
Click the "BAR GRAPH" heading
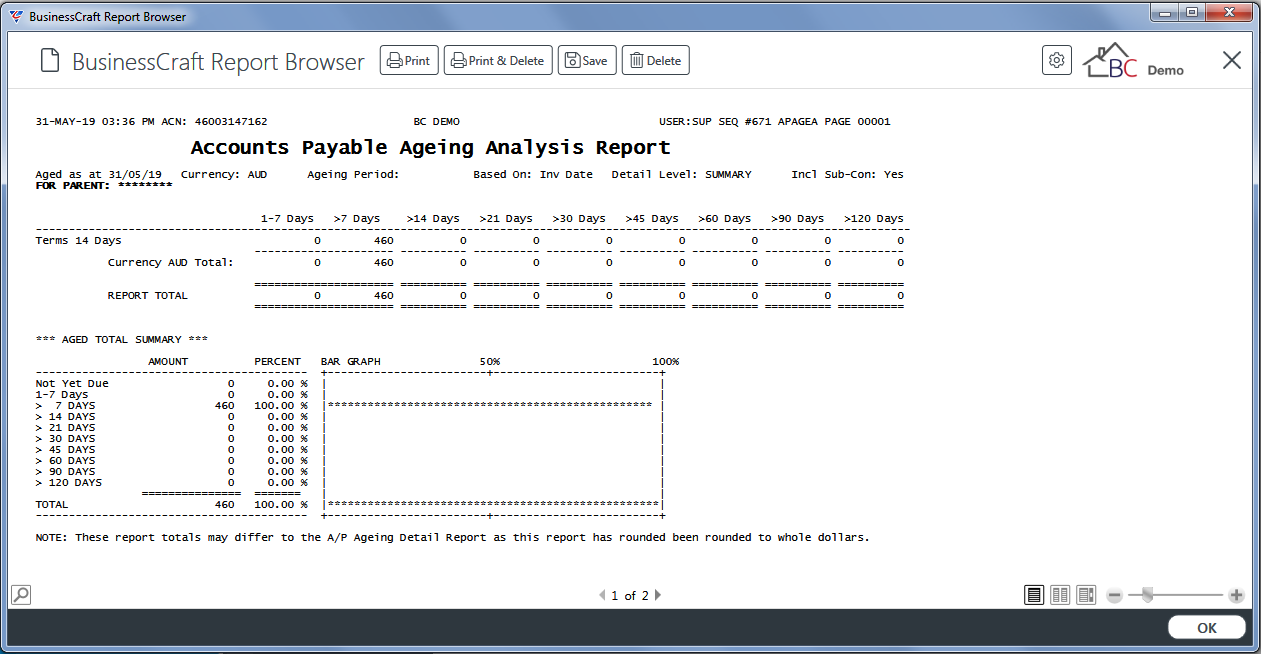click(x=351, y=362)
